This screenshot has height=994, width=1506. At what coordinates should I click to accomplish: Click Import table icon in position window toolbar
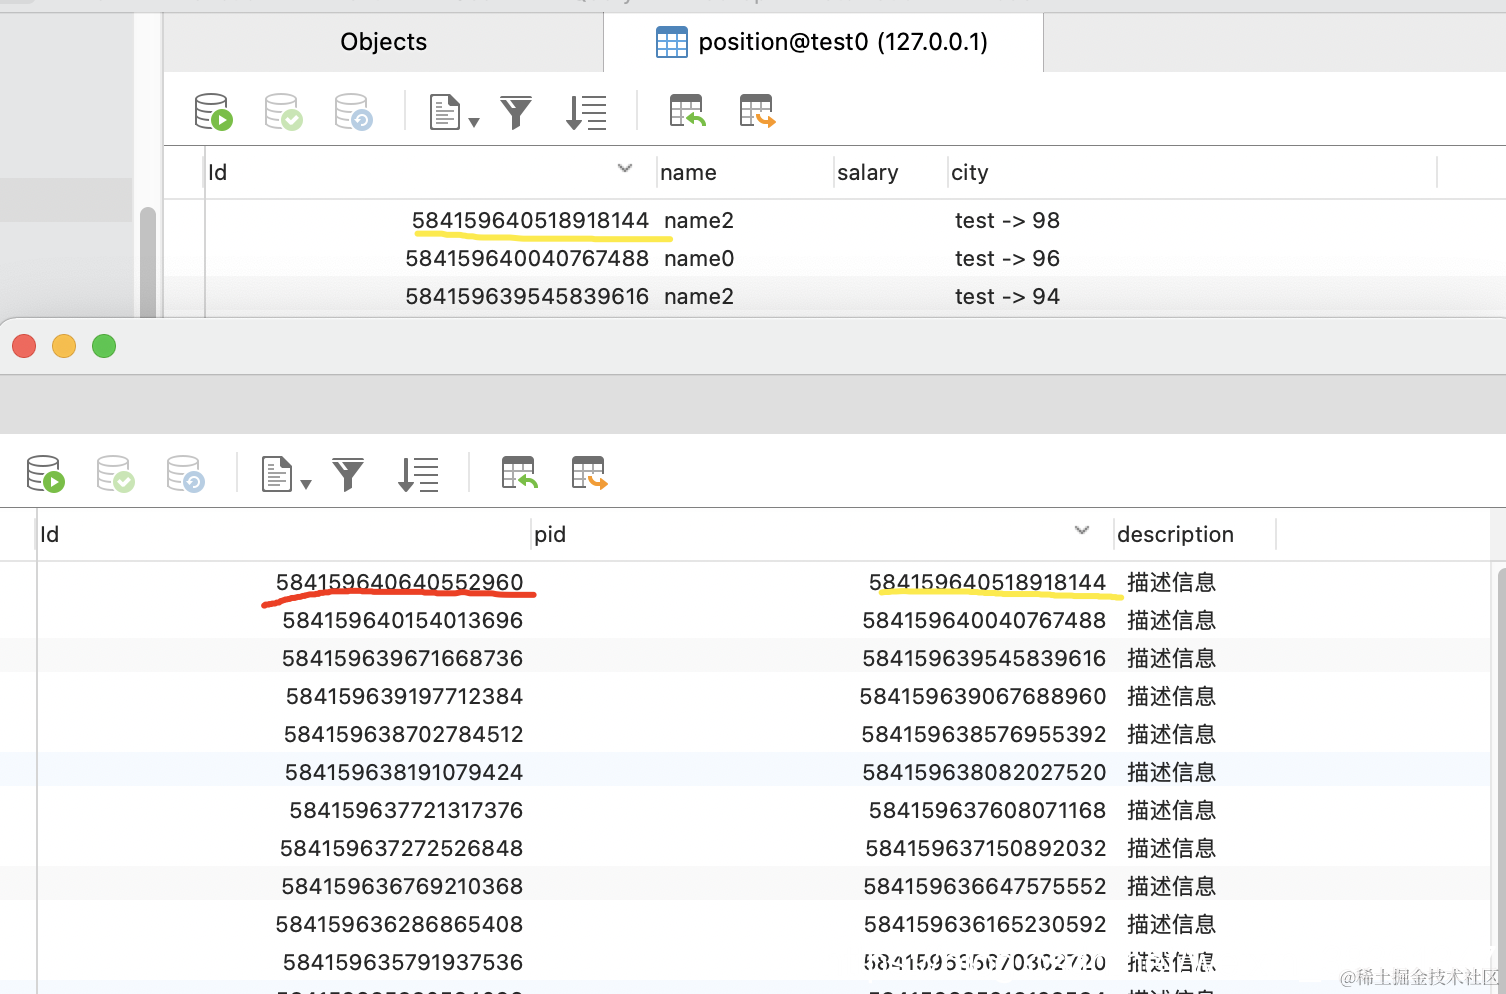pos(687,111)
